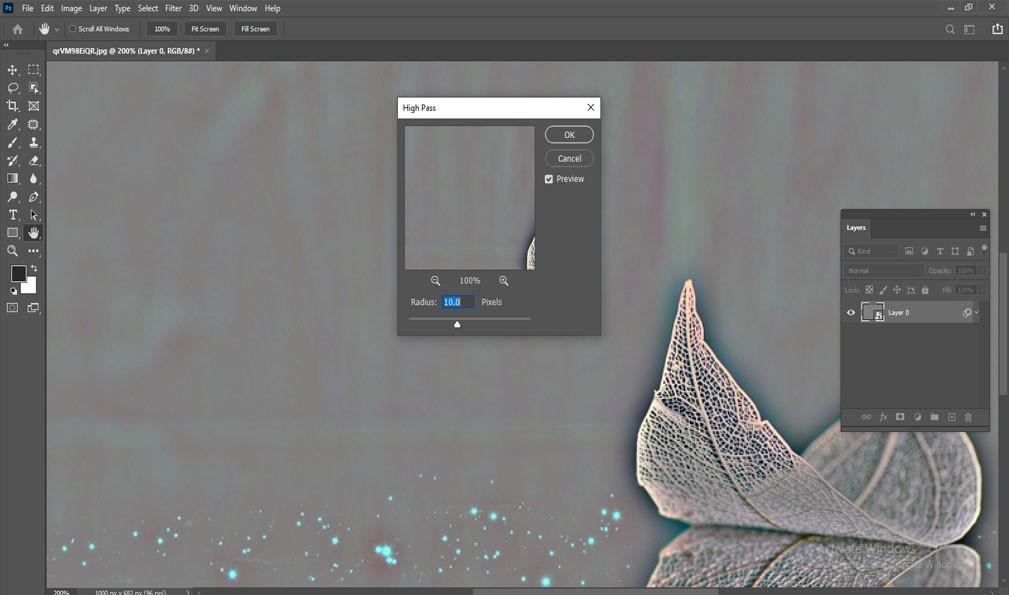The height and width of the screenshot is (595, 1009).
Task: Select the Dodge tool
Action: click(x=12, y=197)
